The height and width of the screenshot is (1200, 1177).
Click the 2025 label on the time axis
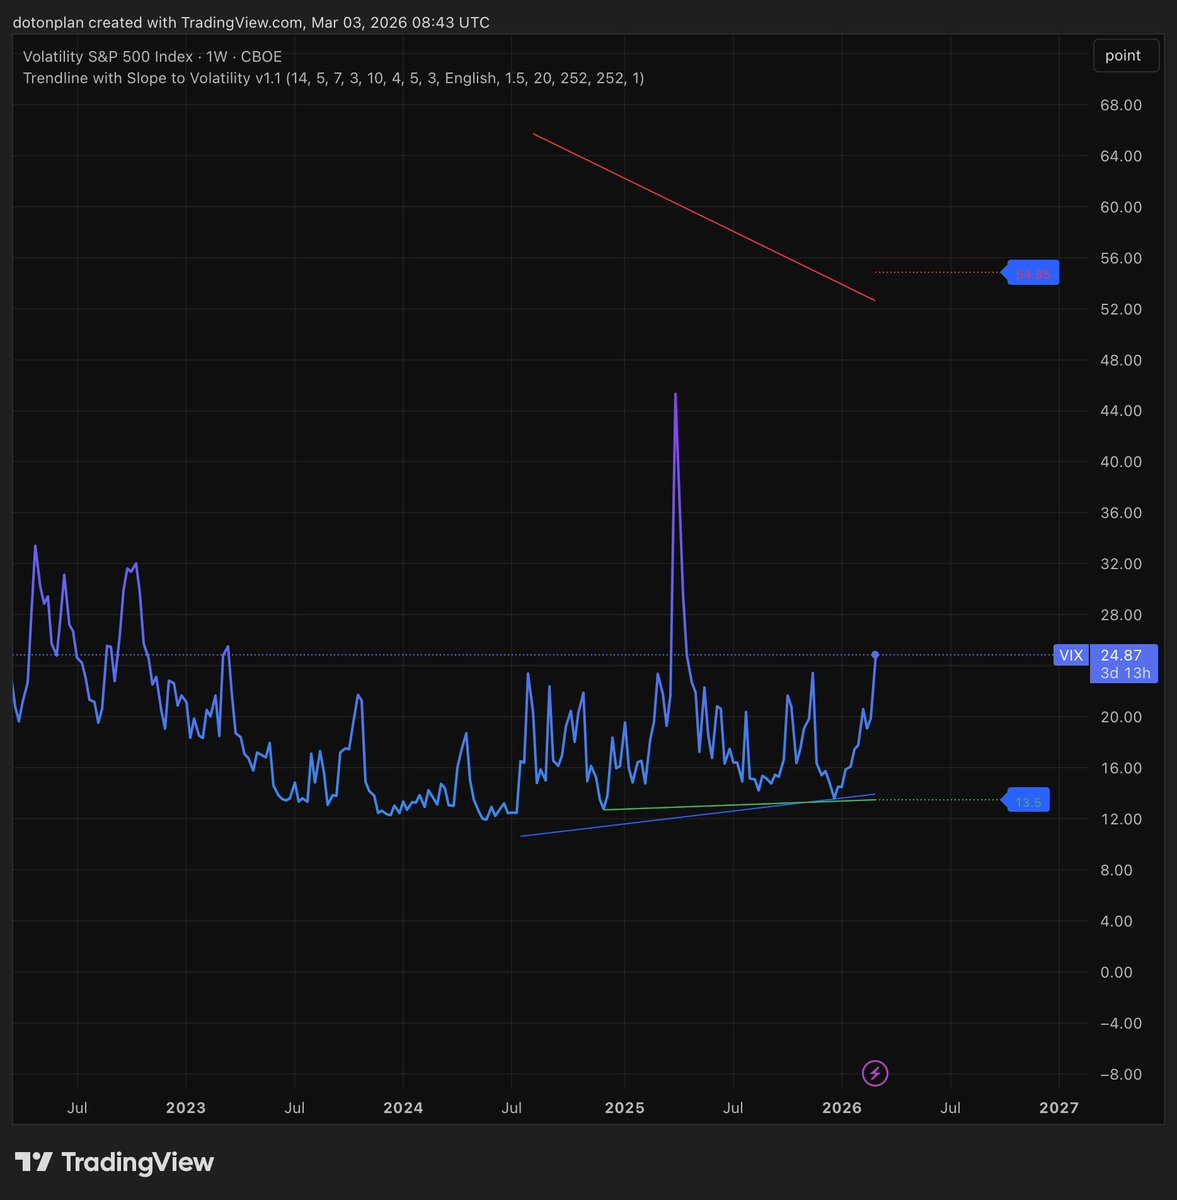(625, 1108)
